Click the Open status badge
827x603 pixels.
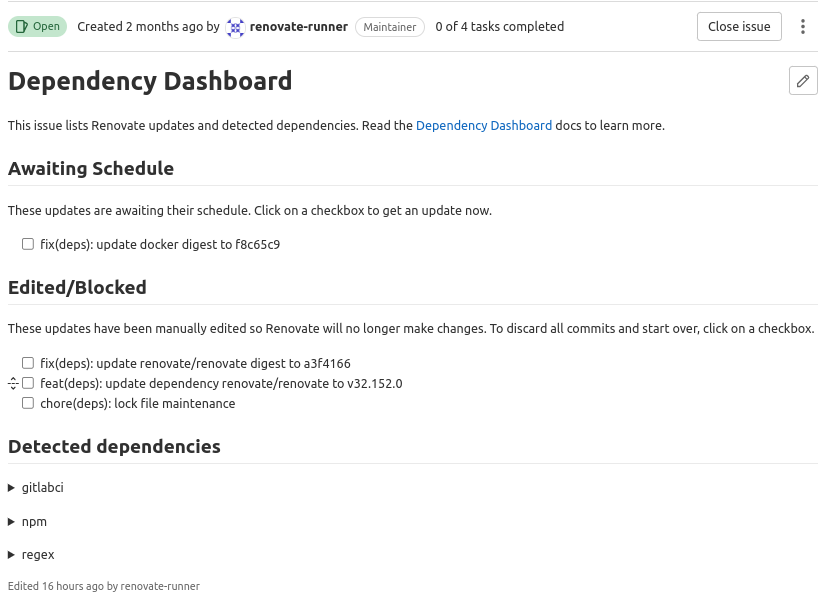point(37,26)
